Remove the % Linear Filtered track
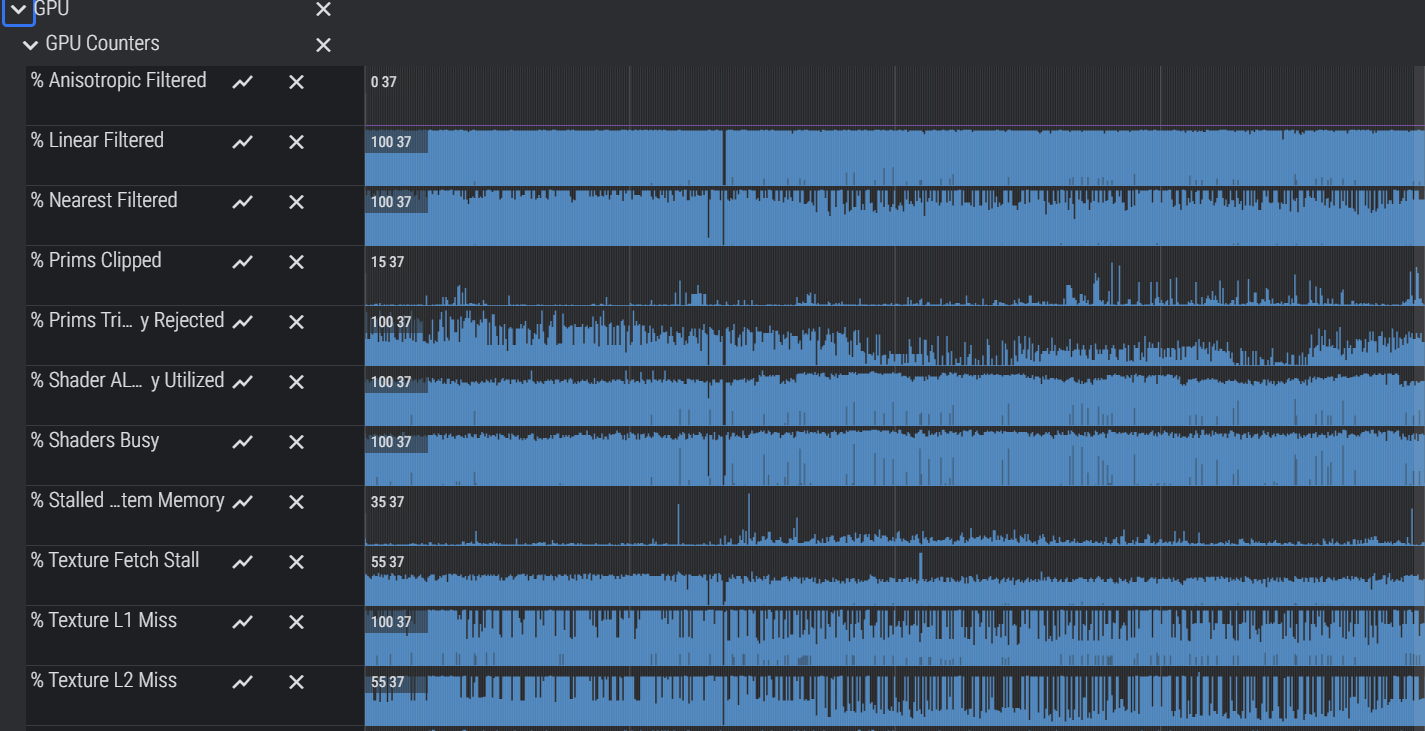This screenshot has height=731, width=1425. [296, 142]
